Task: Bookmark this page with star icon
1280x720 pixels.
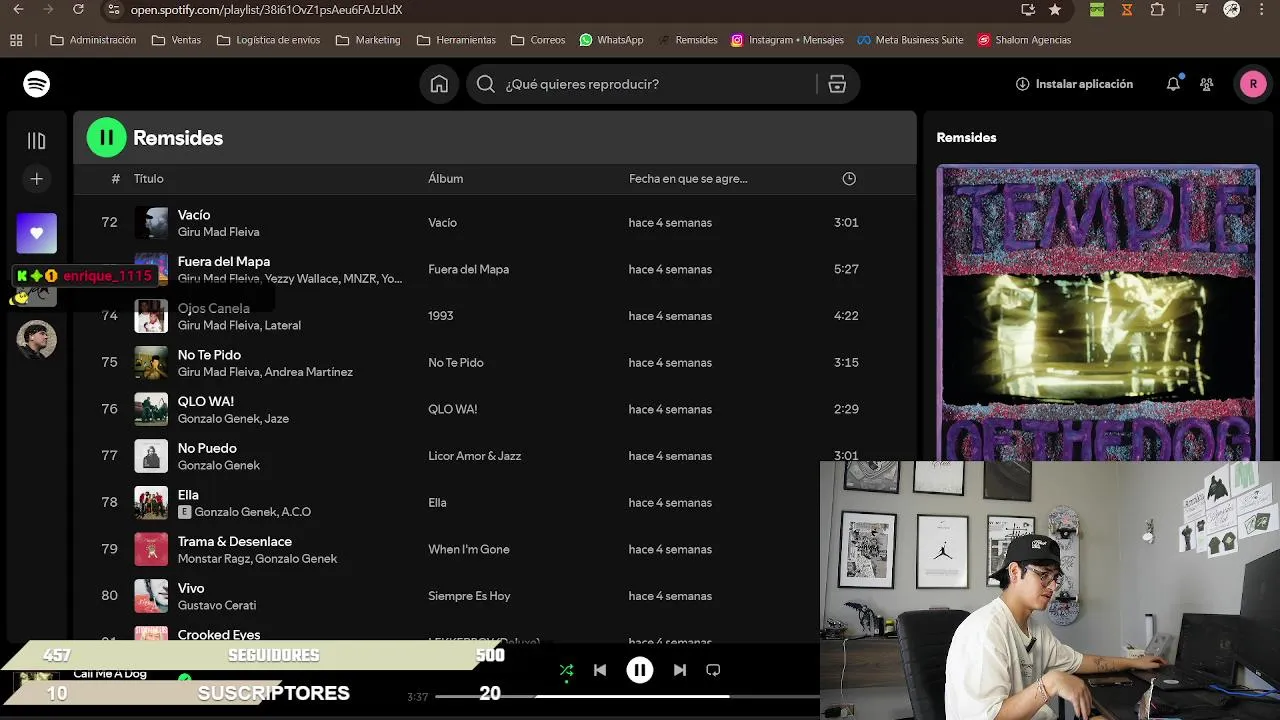Action: click(1055, 9)
